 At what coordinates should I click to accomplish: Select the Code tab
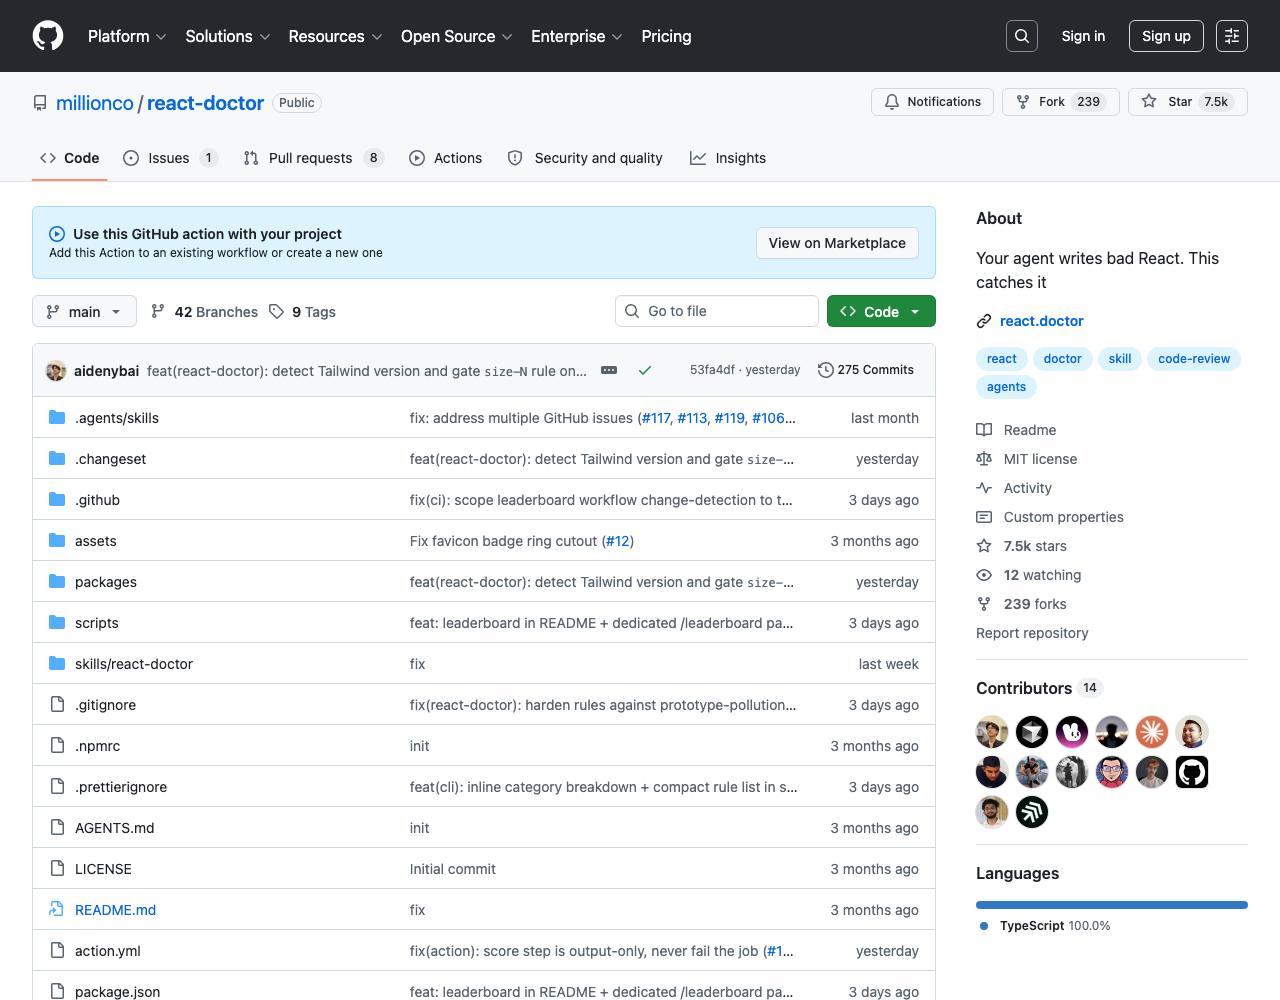pos(70,158)
